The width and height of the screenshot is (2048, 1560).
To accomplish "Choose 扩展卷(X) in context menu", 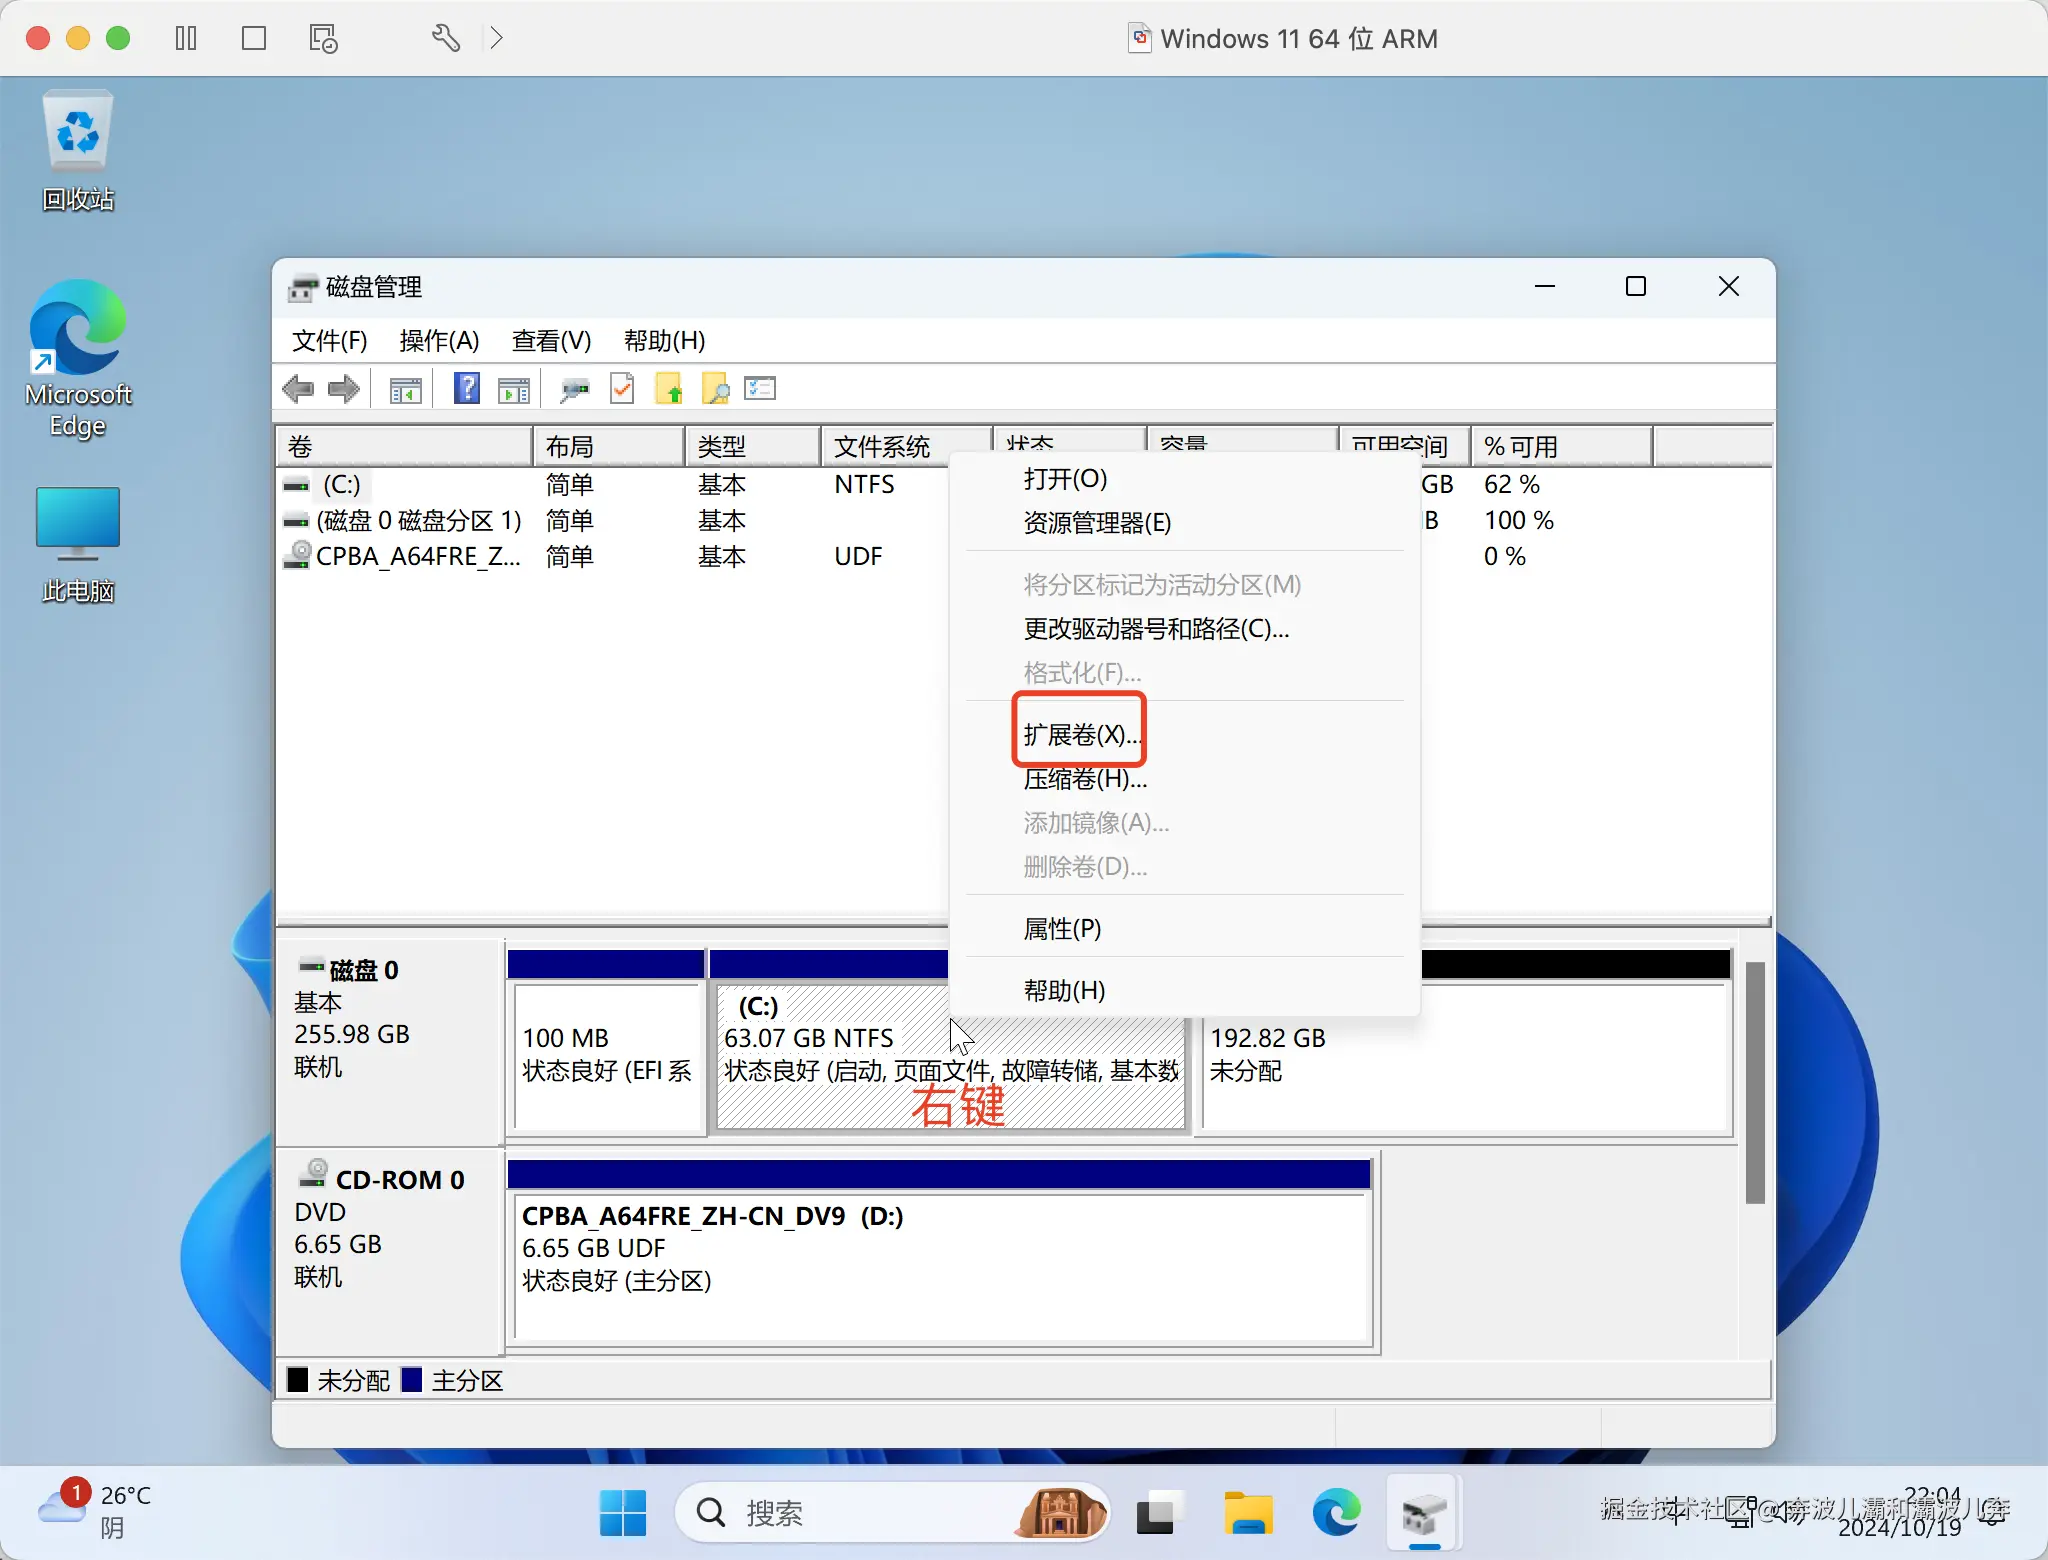I will pos(1080,735).
